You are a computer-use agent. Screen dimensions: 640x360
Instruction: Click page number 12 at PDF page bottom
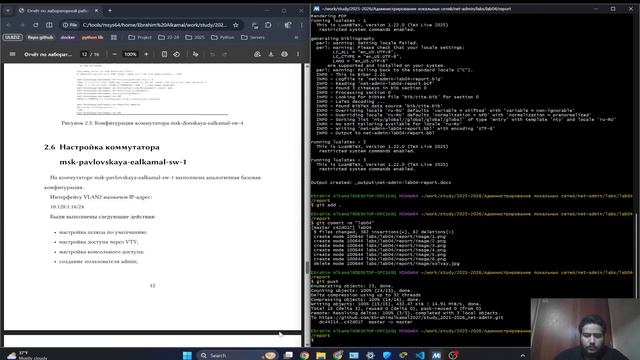click(152, 285)
